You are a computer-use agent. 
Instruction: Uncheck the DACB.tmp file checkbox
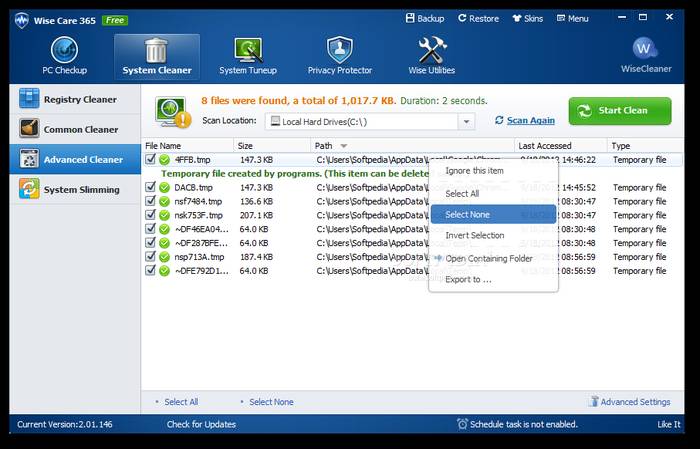(151, 187)
